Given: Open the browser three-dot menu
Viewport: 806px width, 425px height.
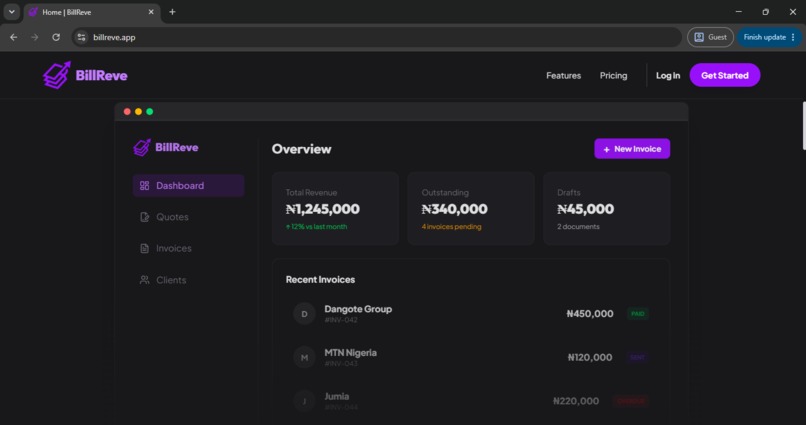Looking at the screenshot, I should pos(793,37).
